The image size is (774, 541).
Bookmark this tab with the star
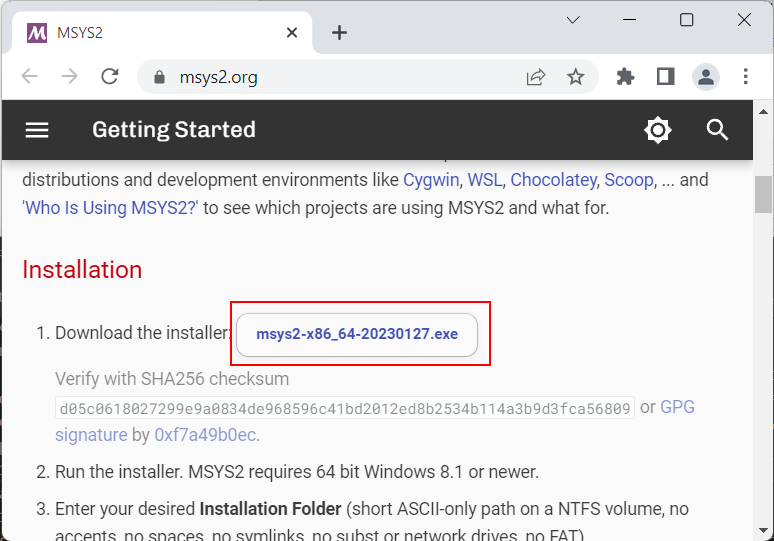pos(576,77)
